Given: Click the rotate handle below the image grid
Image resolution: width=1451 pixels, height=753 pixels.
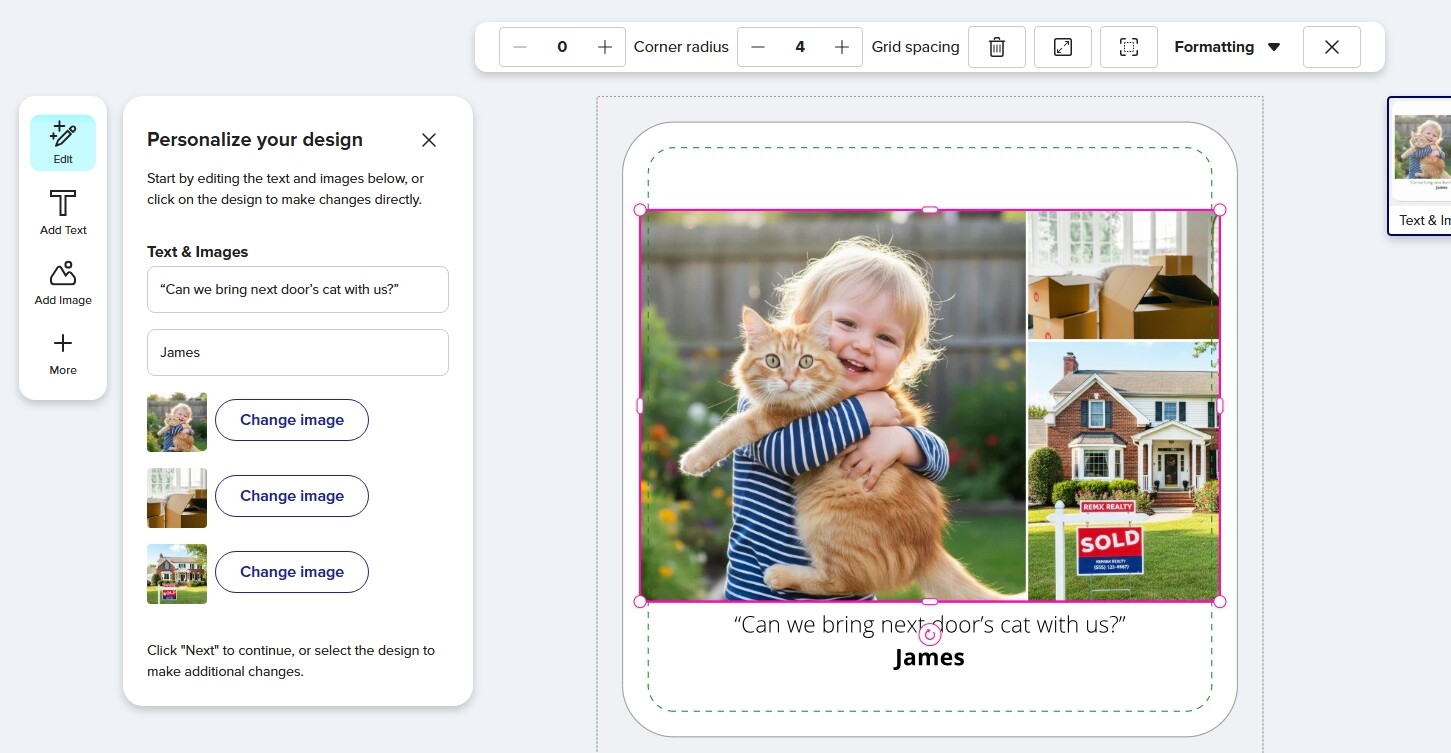Looking at the screenshot, I should (930, 634).
